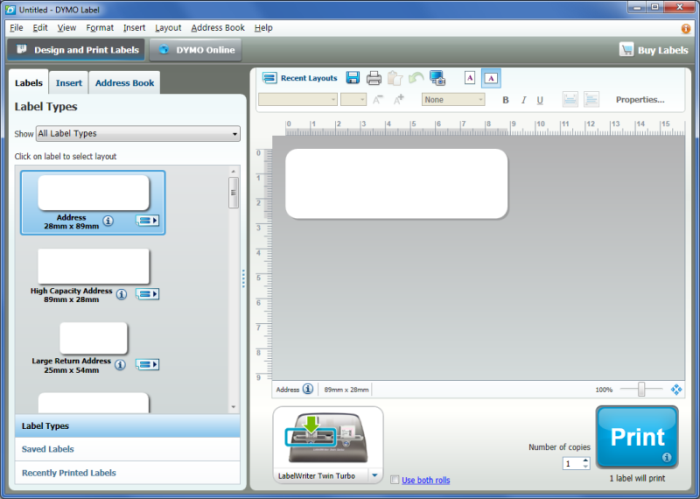Open the Help menu
This screenshot has width=700, height=499.
[x=263, y=28]
